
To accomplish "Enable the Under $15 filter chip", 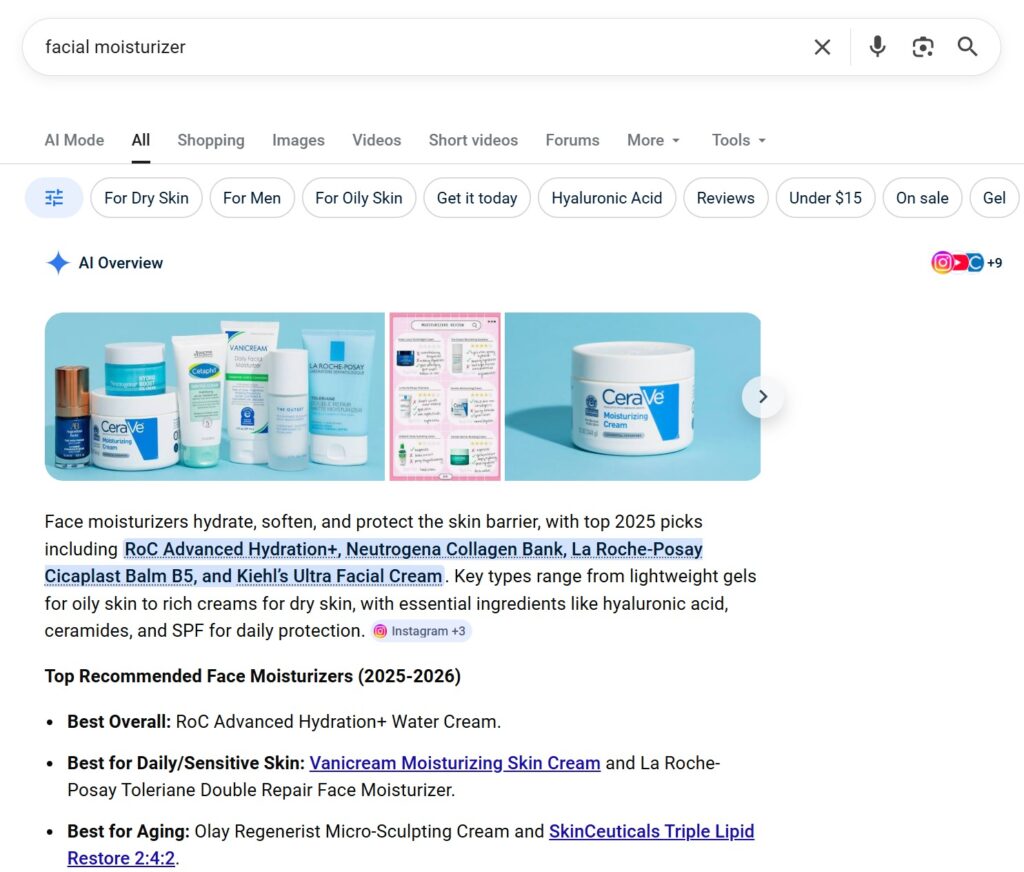I will [825, 198].
